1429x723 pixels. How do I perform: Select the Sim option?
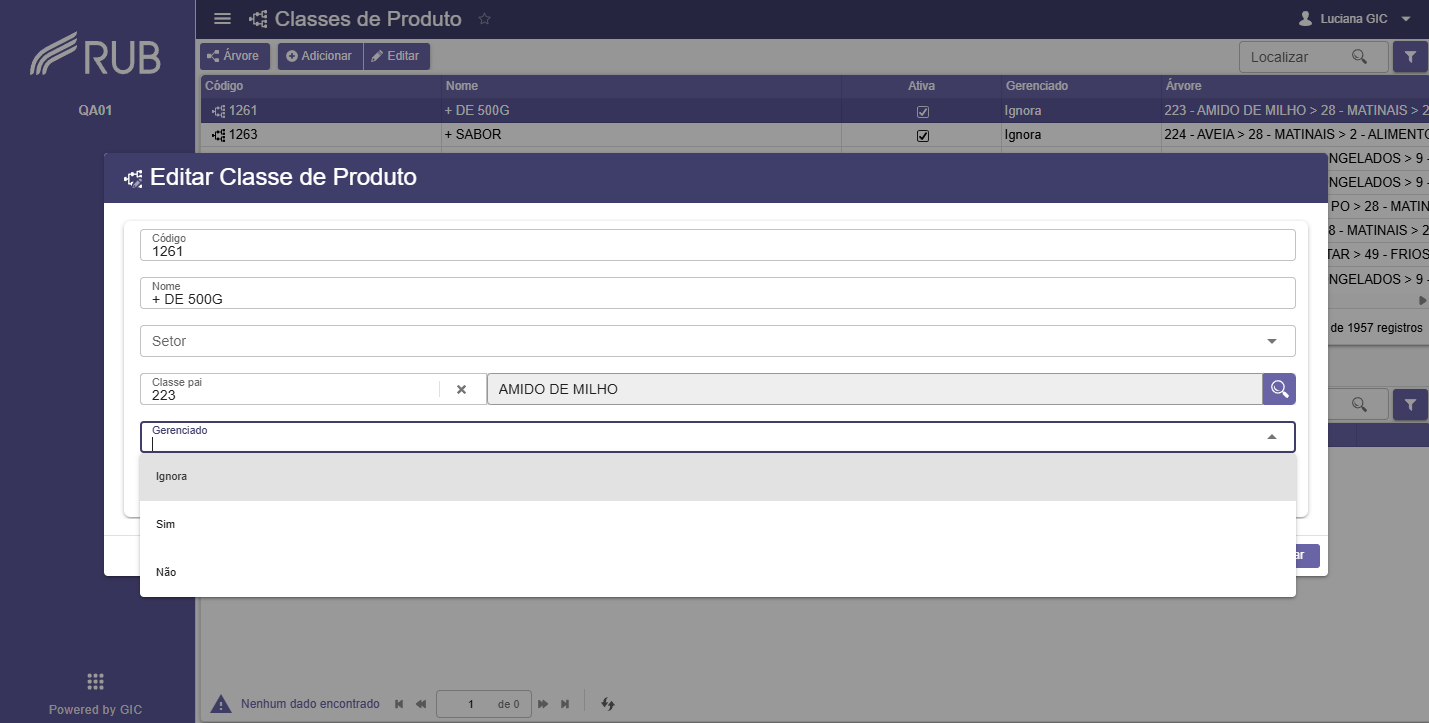click(x=718, y=525)
